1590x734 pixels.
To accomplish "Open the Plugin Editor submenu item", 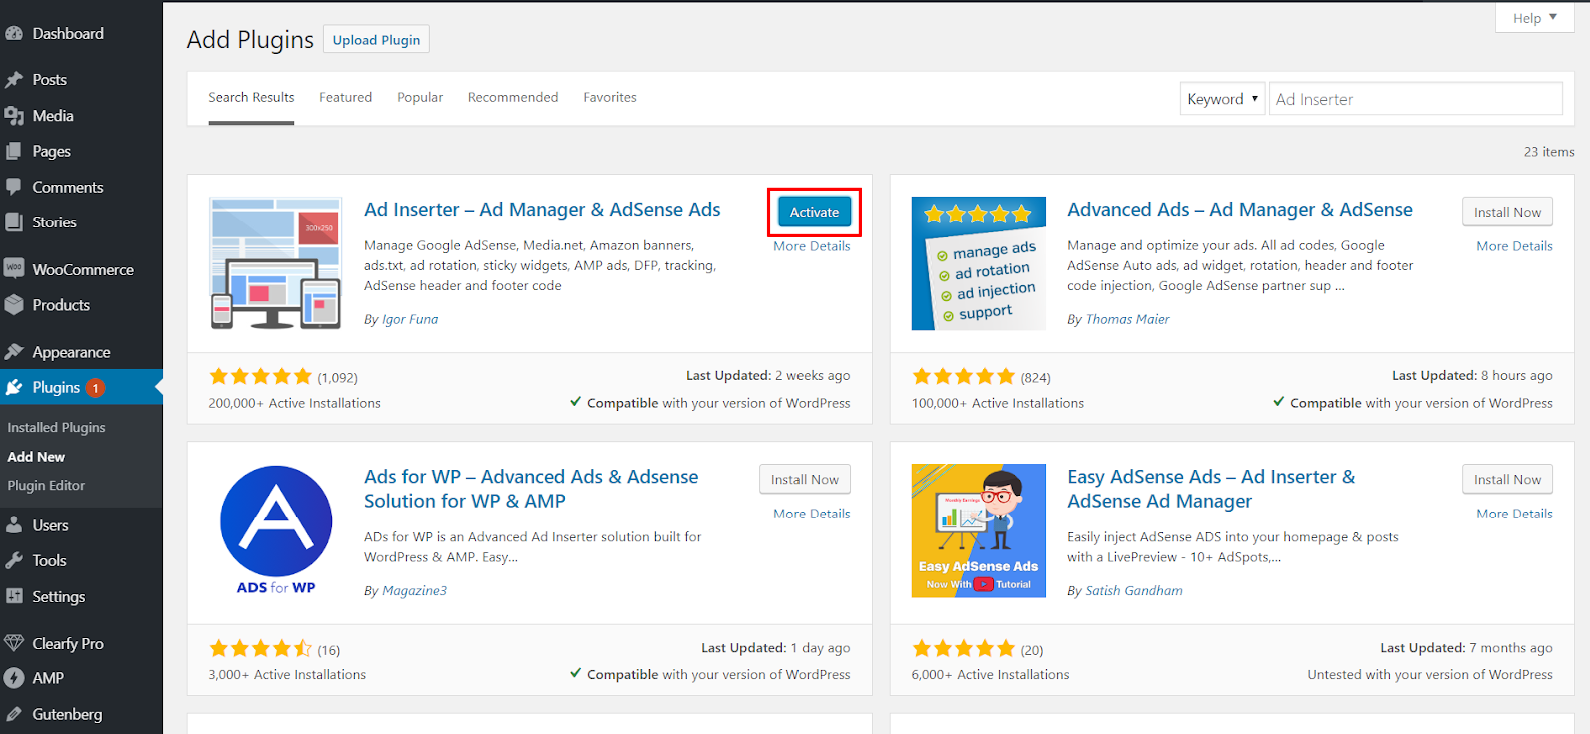I will (47, 486).
